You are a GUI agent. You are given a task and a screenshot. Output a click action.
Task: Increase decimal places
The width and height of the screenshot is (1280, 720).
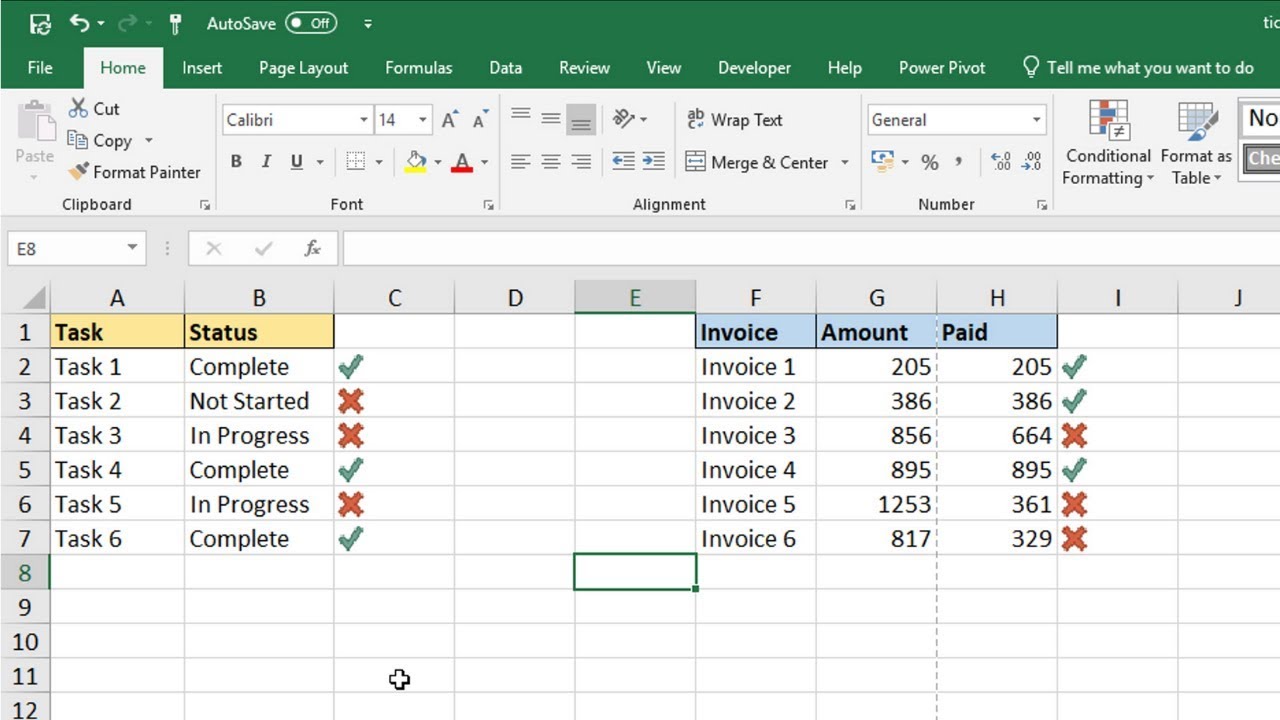pos(1000,162)
